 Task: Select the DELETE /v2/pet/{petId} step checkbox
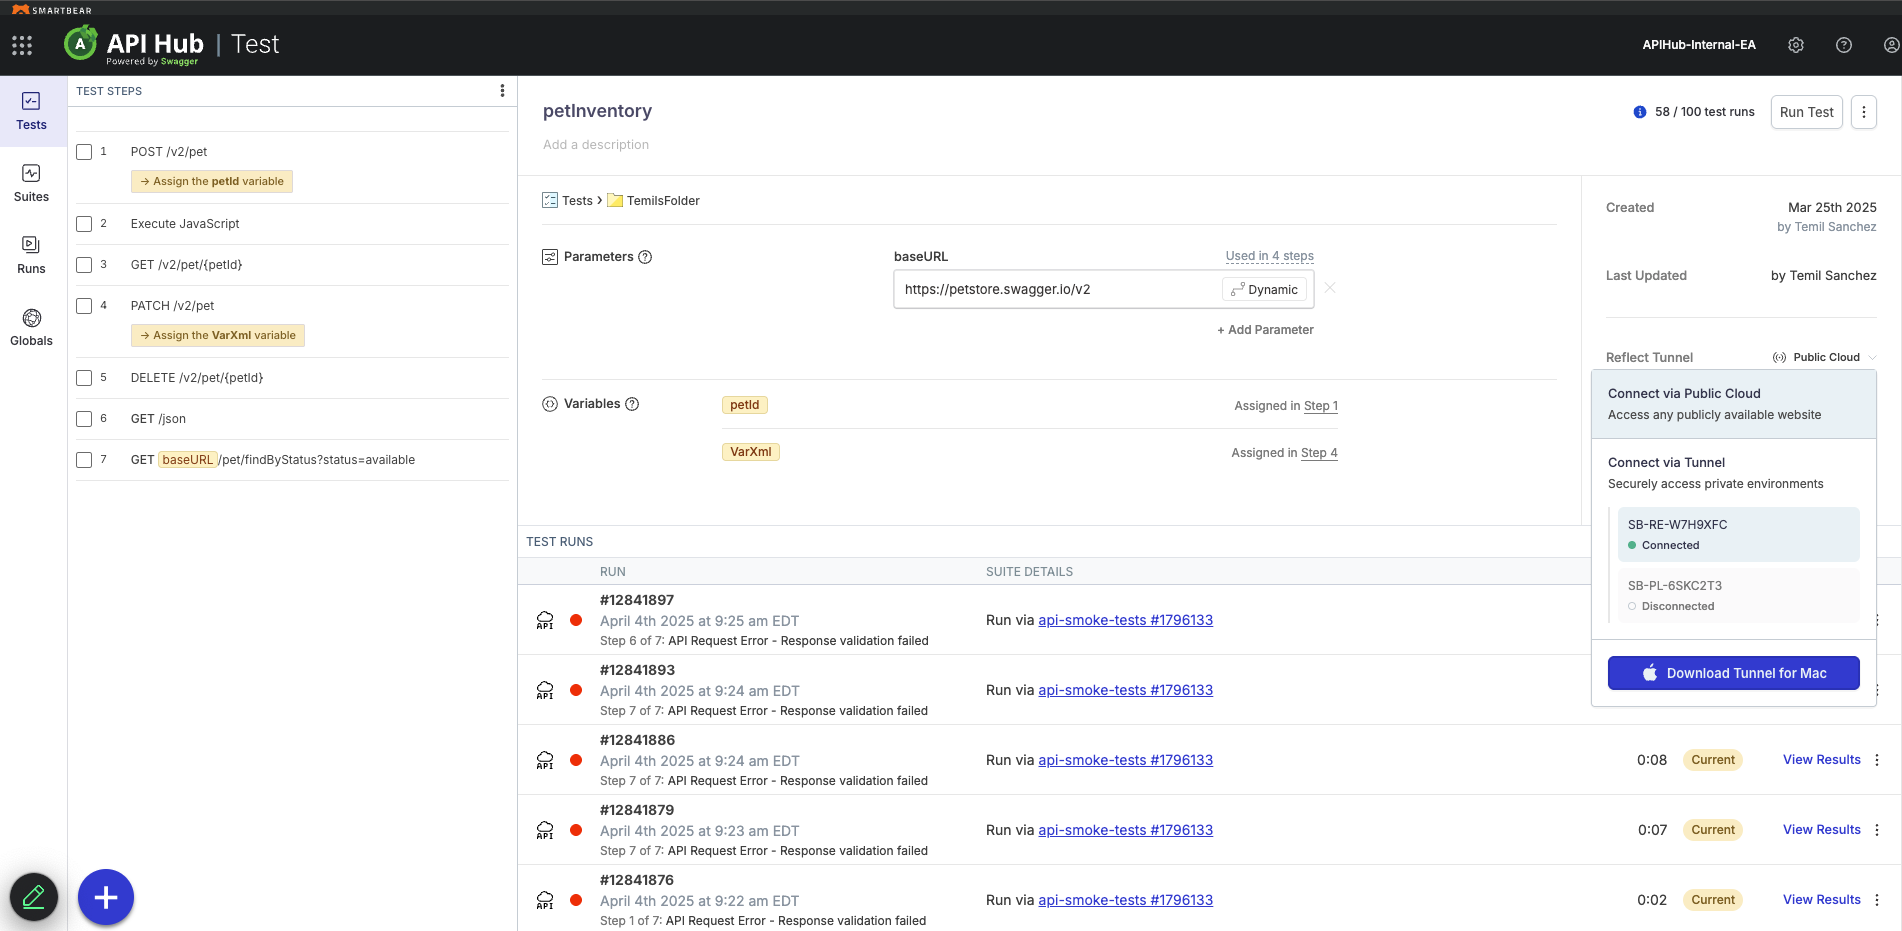coord(84,377)
